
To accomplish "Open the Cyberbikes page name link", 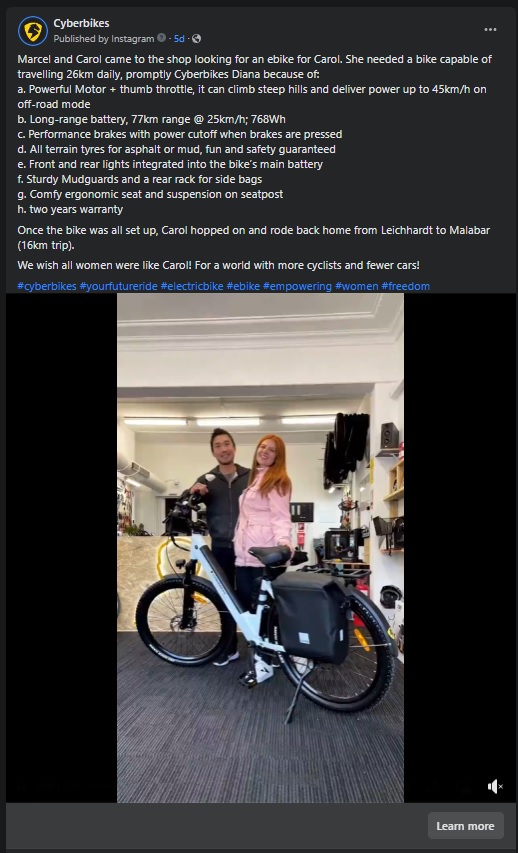I will pos(81,23).
